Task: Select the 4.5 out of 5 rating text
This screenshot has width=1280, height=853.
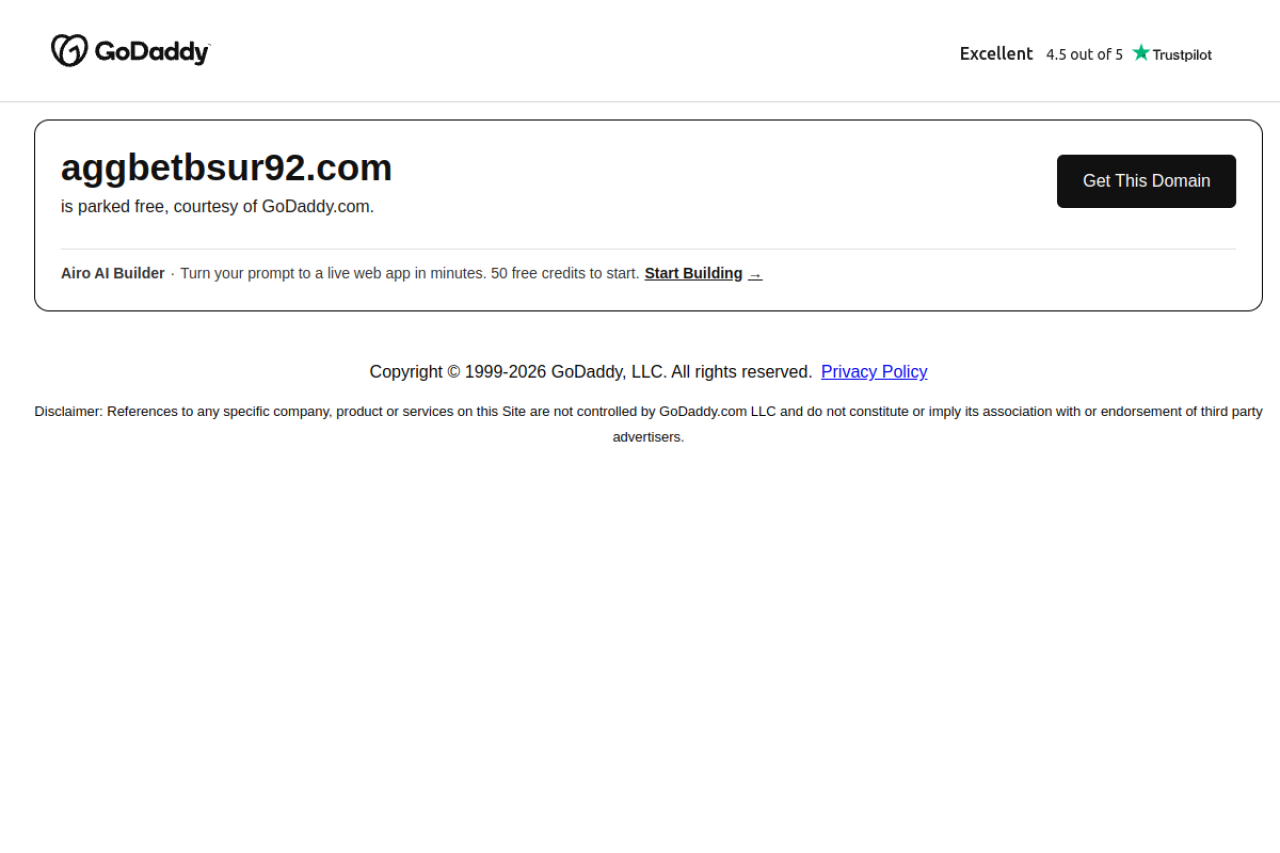Action: tap(1084, 55)
